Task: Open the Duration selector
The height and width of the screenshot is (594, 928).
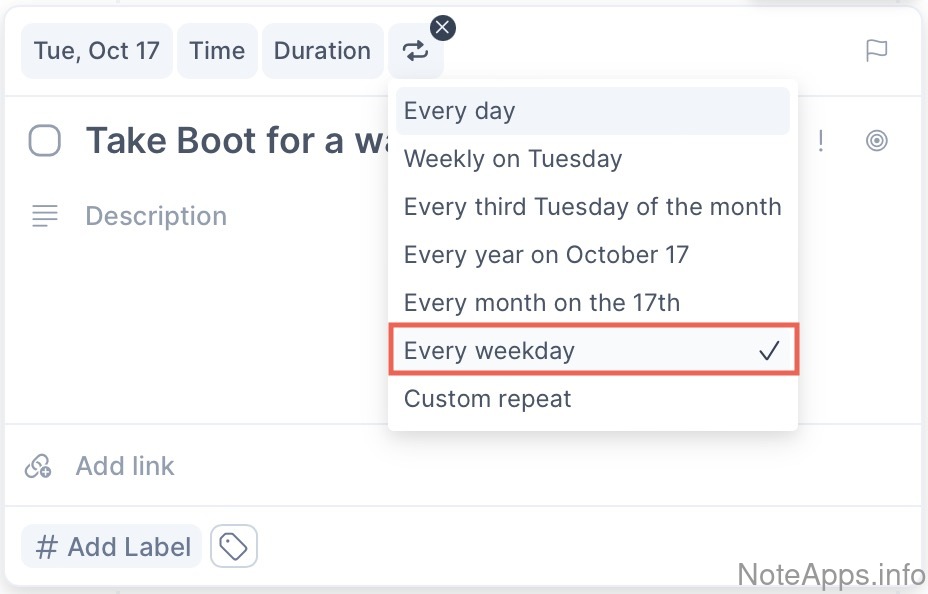Action: pyautogui.click(x=322, y=51)
